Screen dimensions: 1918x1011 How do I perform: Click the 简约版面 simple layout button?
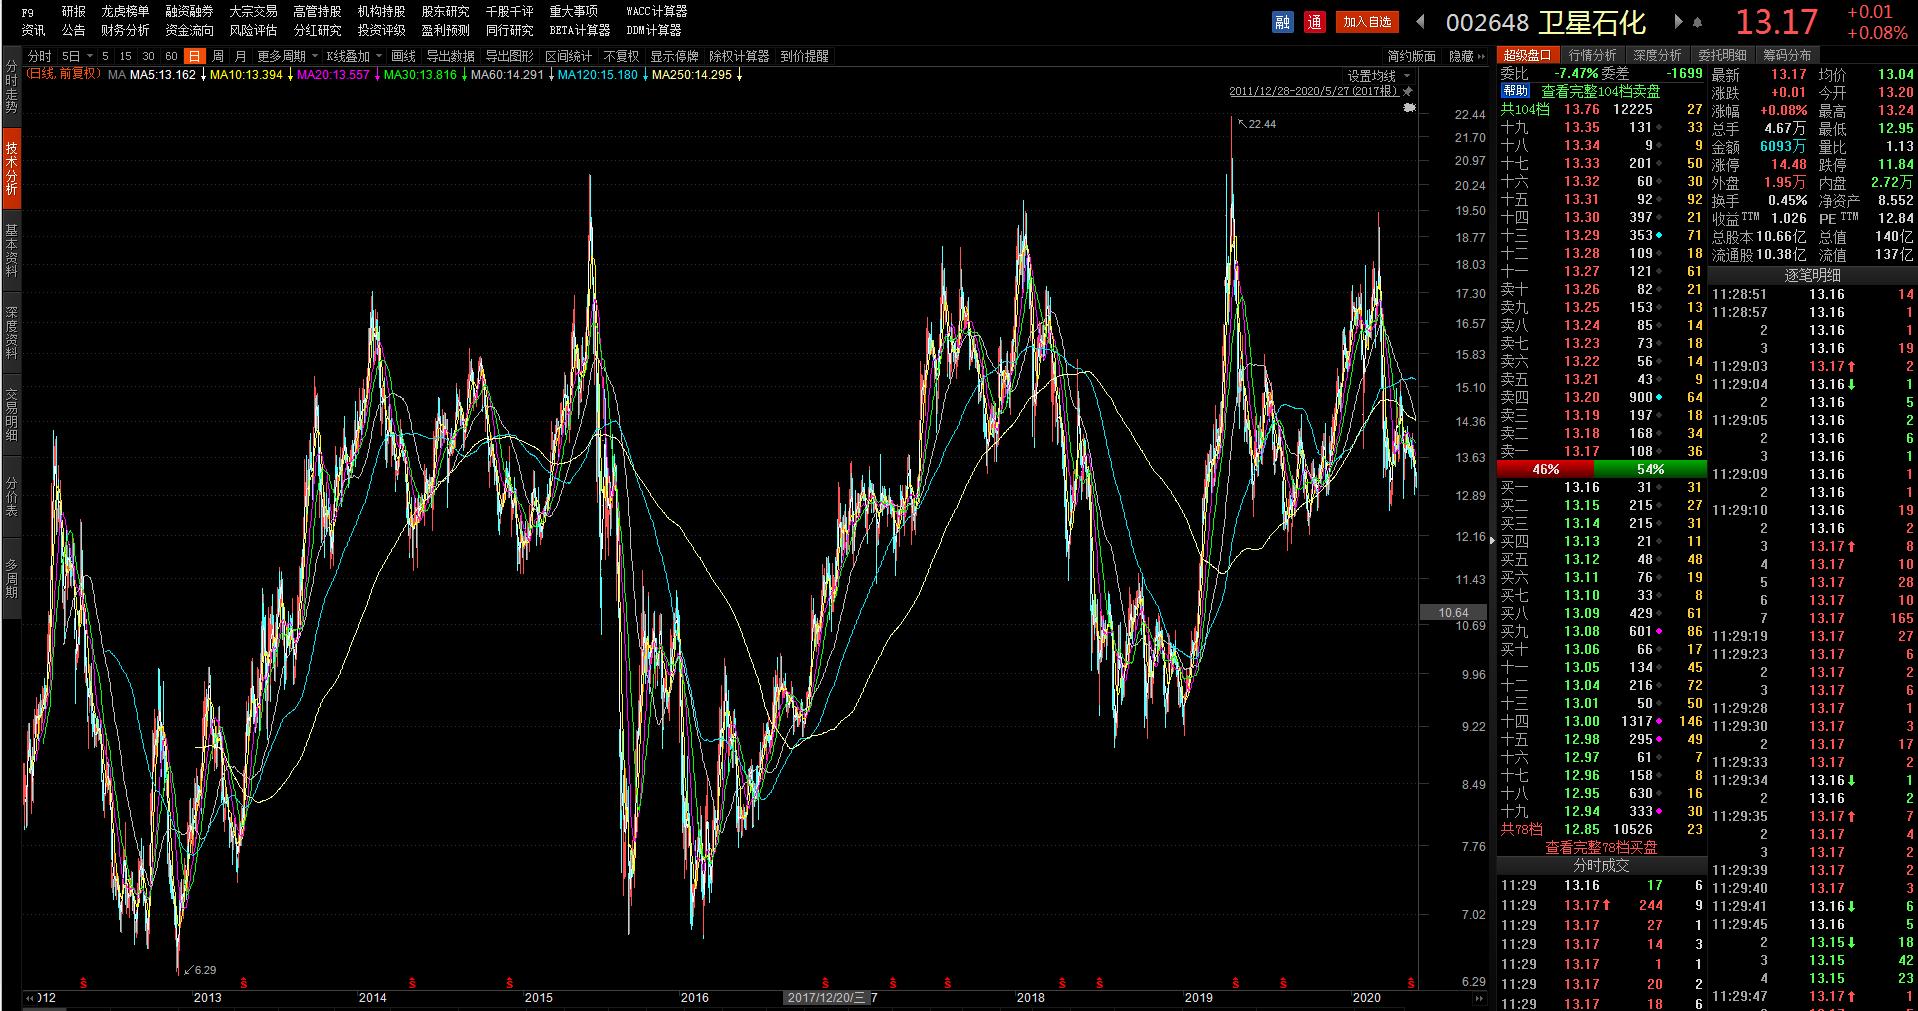click(1411, 56)
